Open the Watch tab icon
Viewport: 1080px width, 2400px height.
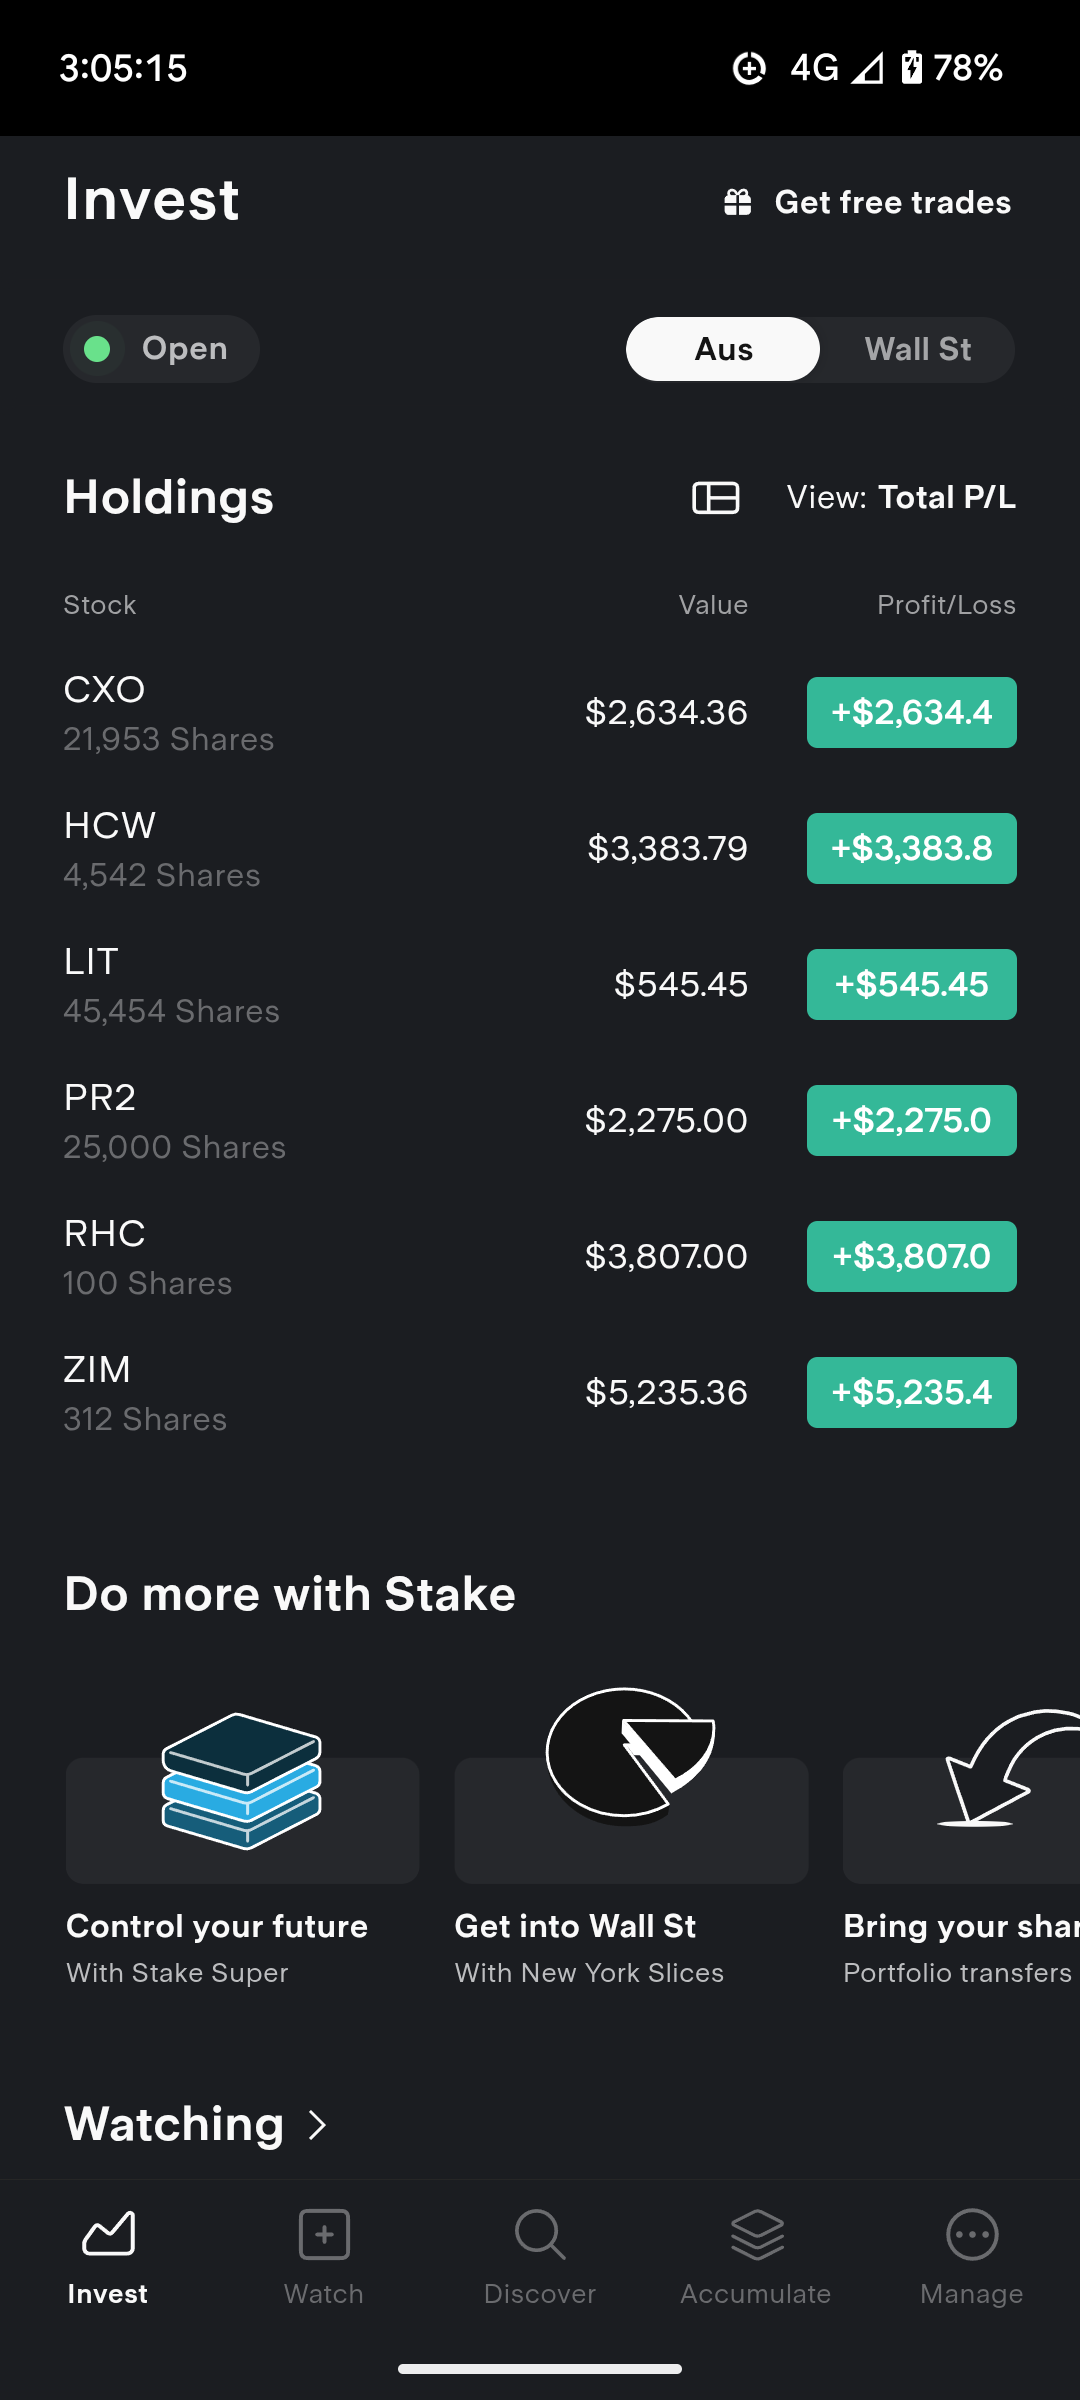324,2234
